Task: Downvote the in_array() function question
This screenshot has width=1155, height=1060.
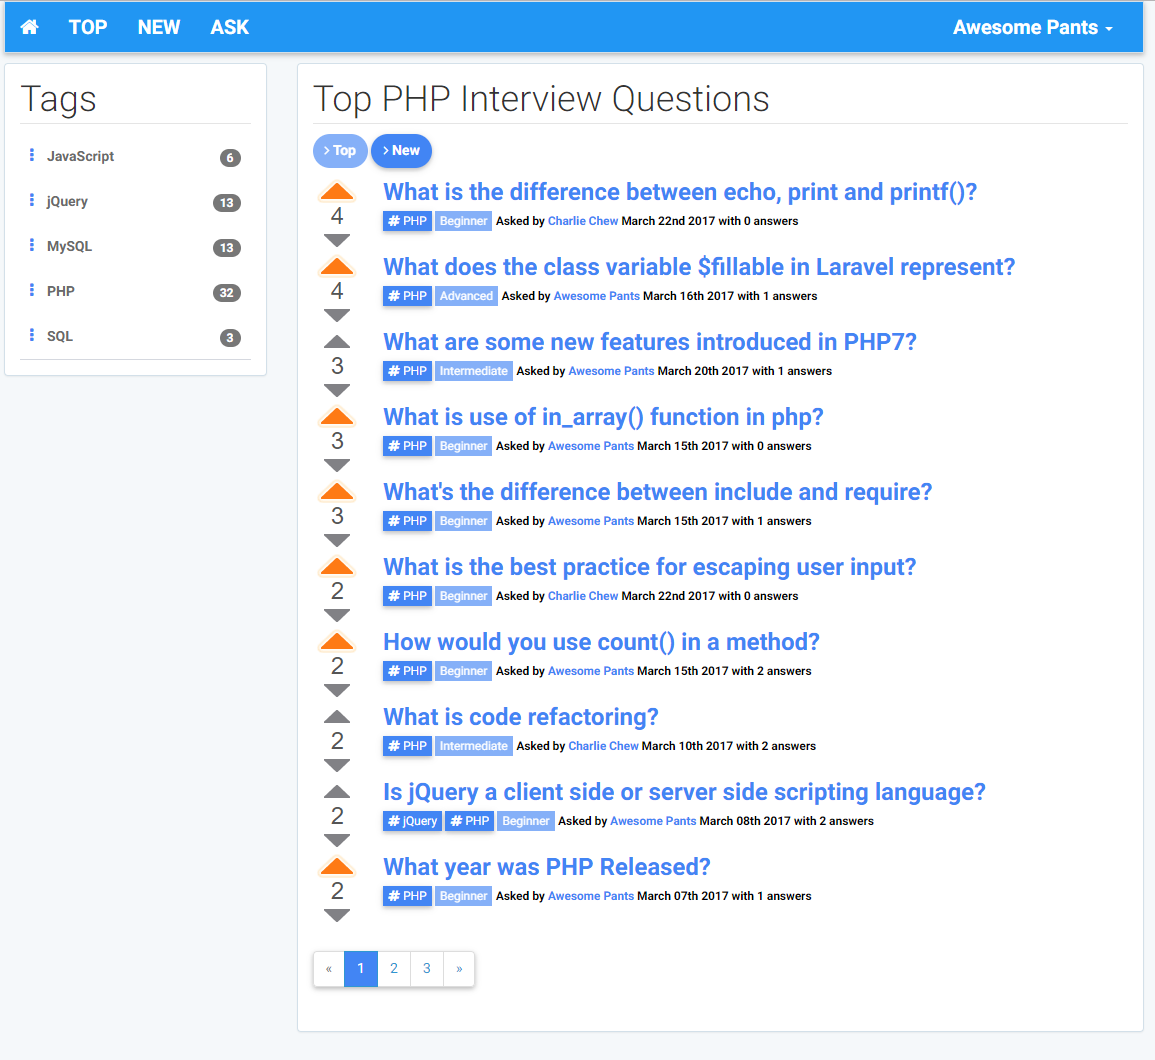Action: click(337, 465)
